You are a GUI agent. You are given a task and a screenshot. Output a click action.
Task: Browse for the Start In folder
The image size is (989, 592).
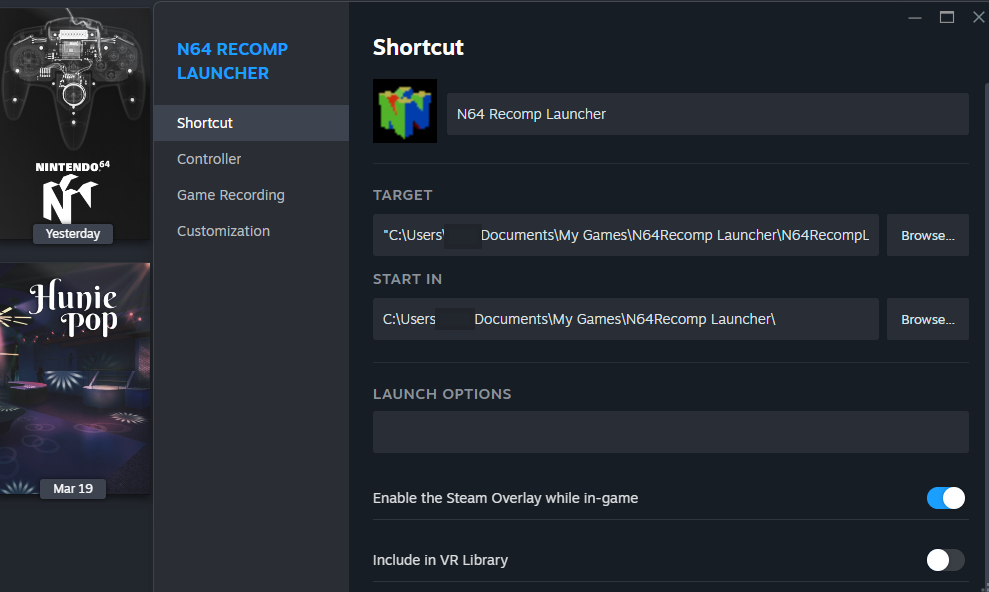point(928,319)
